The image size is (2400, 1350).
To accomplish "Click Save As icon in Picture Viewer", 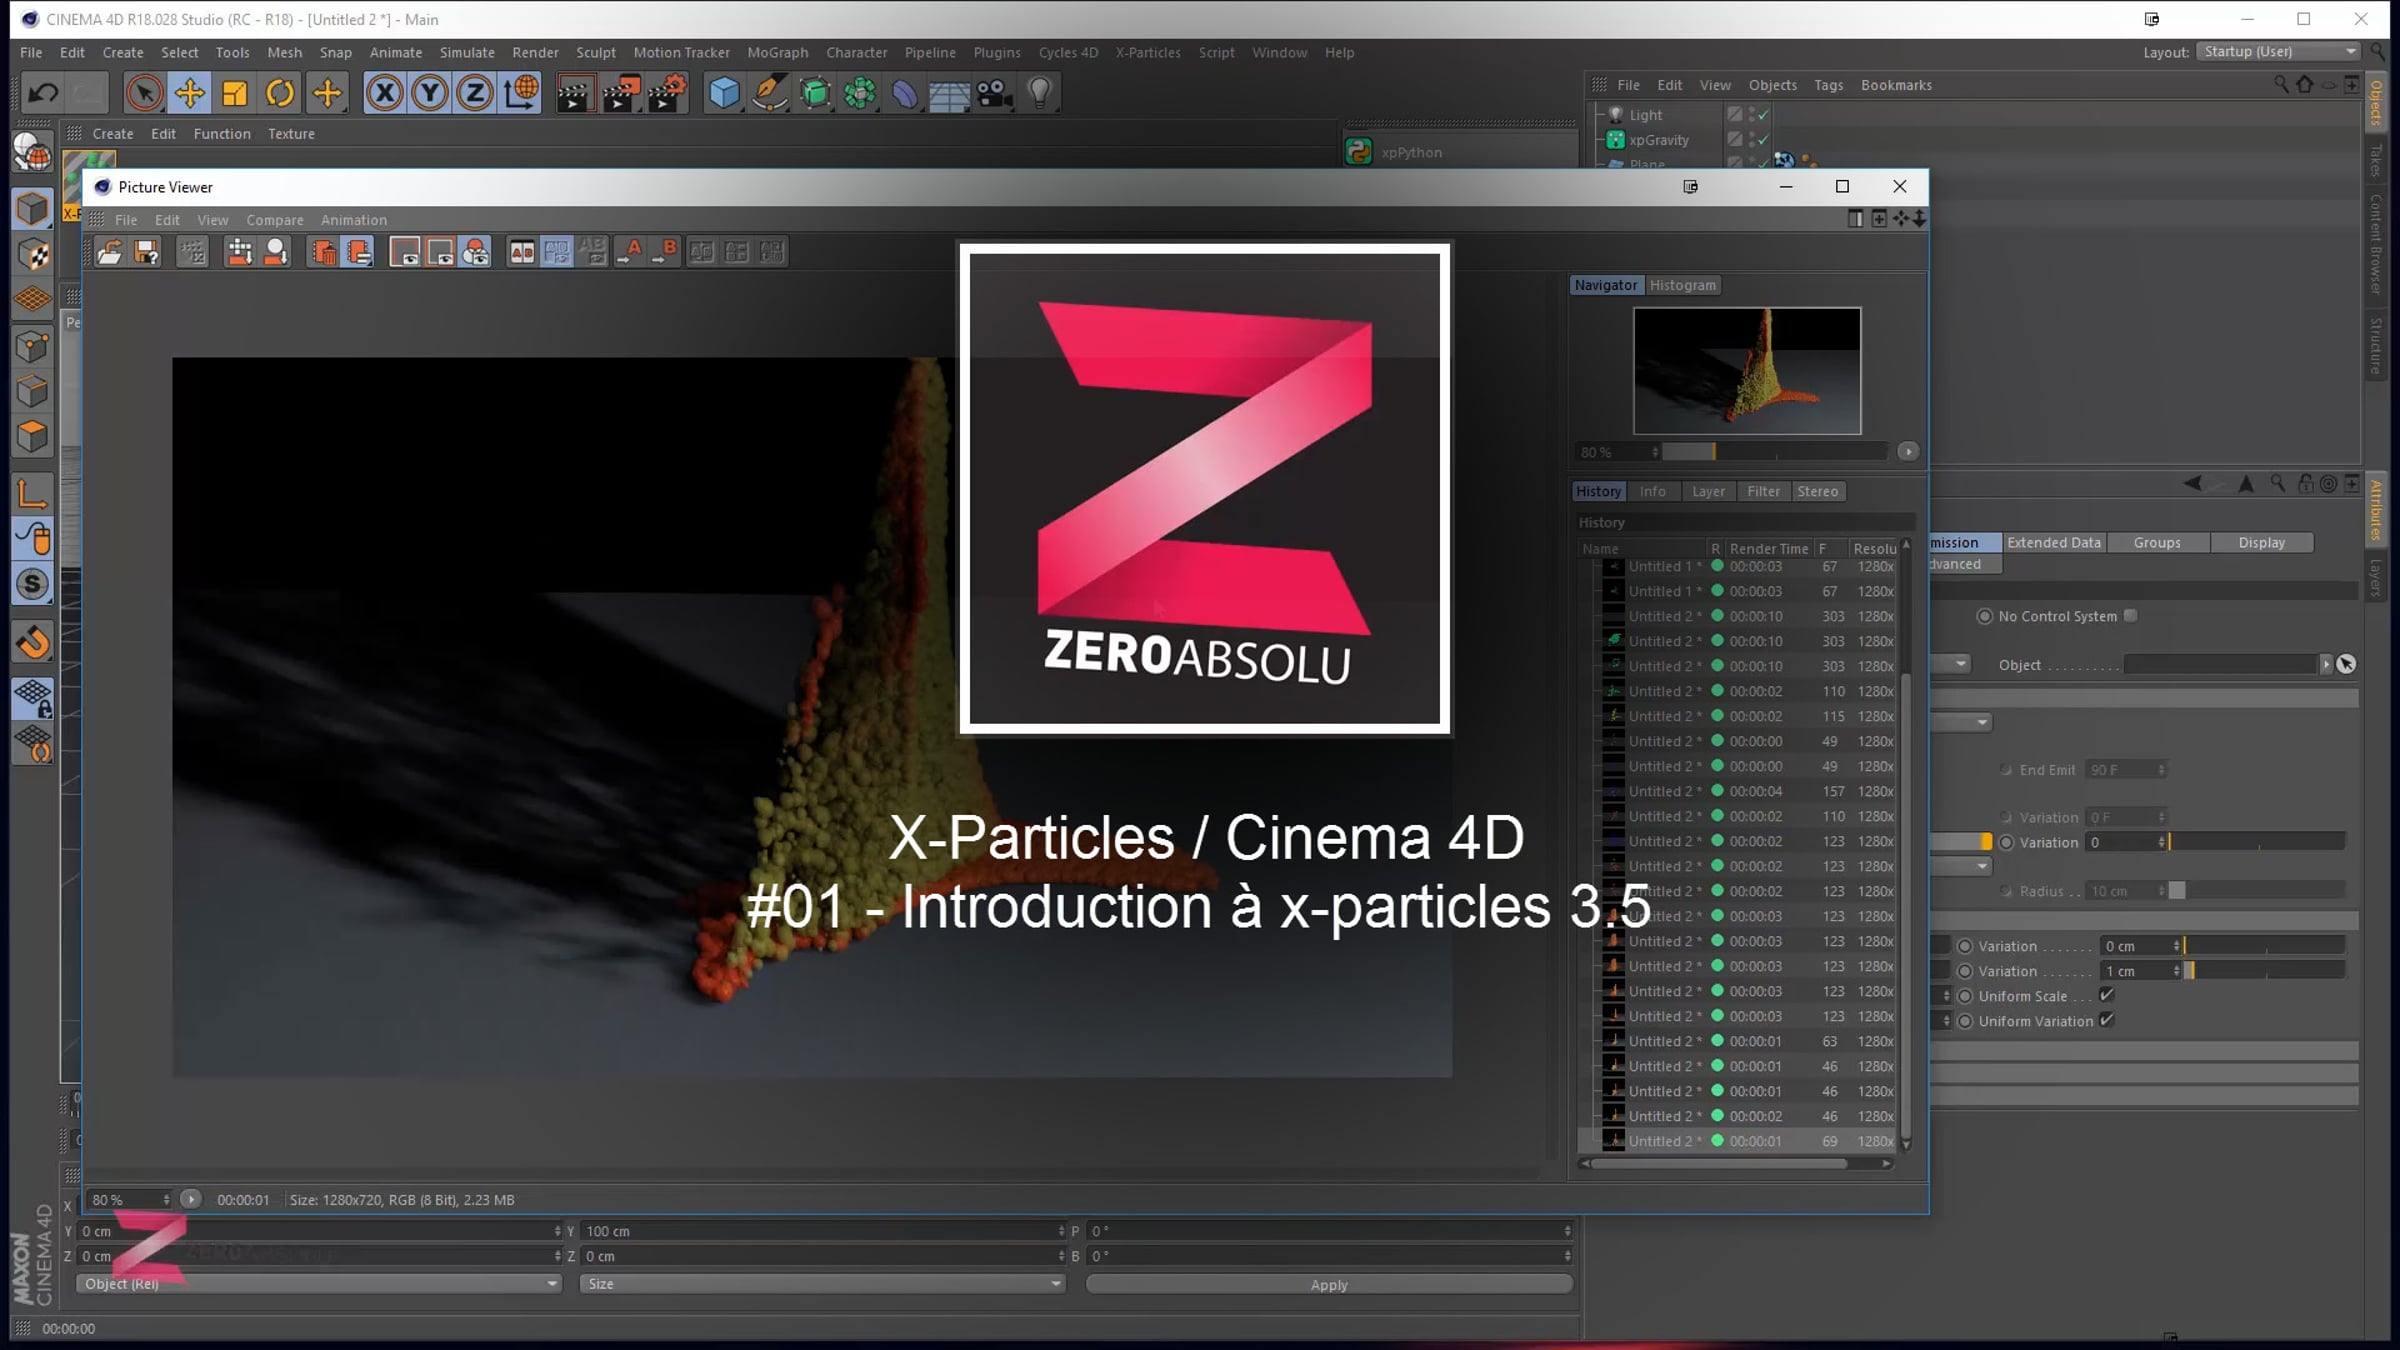I will [x=147, y=252].
